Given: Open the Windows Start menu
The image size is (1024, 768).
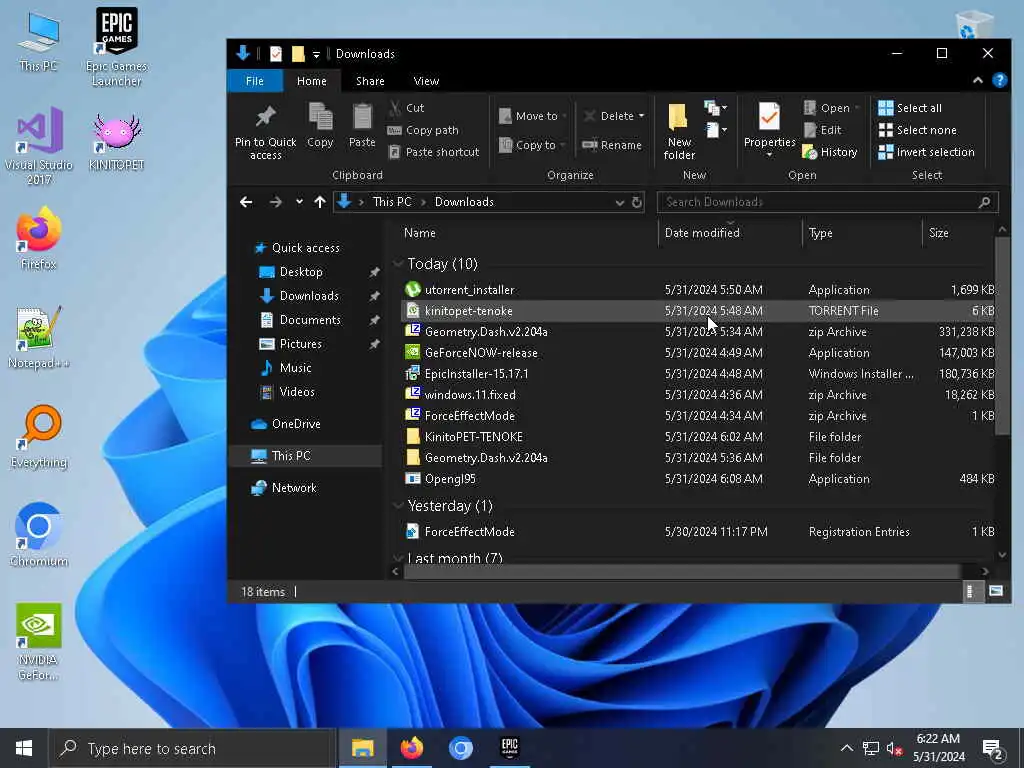Looking at the screenshot, I should point(24,748).
